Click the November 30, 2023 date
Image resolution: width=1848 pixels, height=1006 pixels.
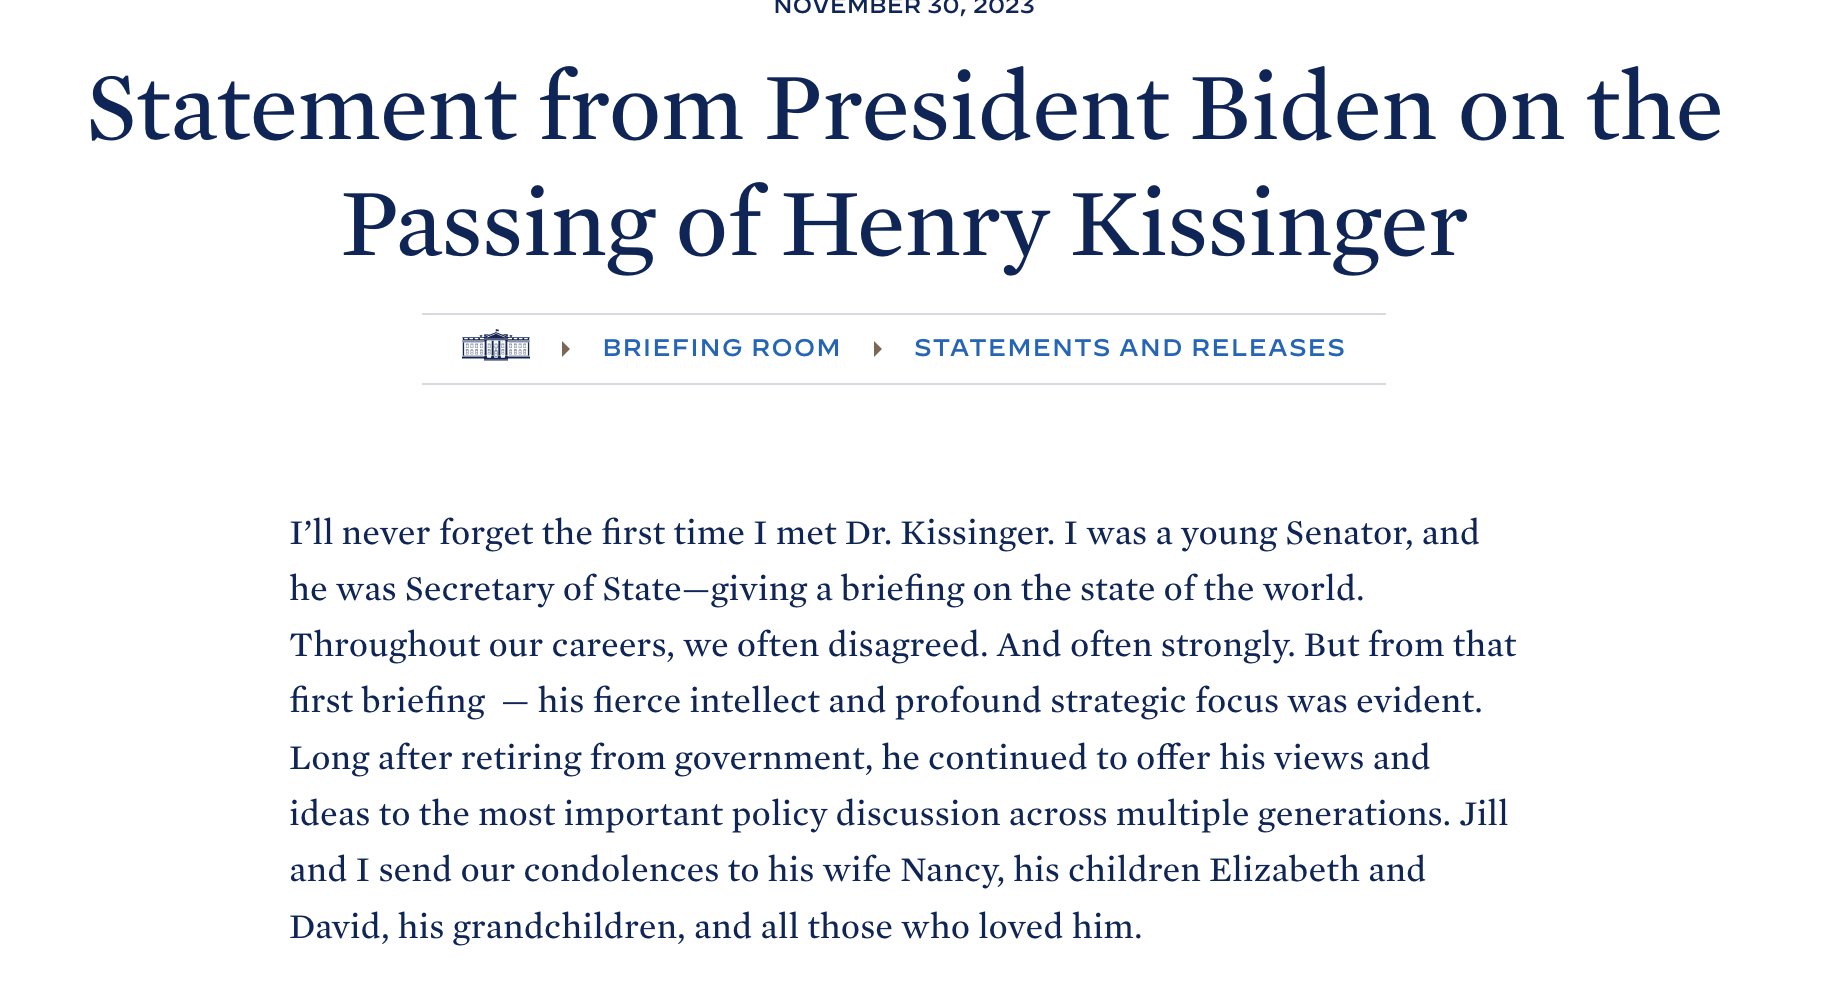click(904, 7)
